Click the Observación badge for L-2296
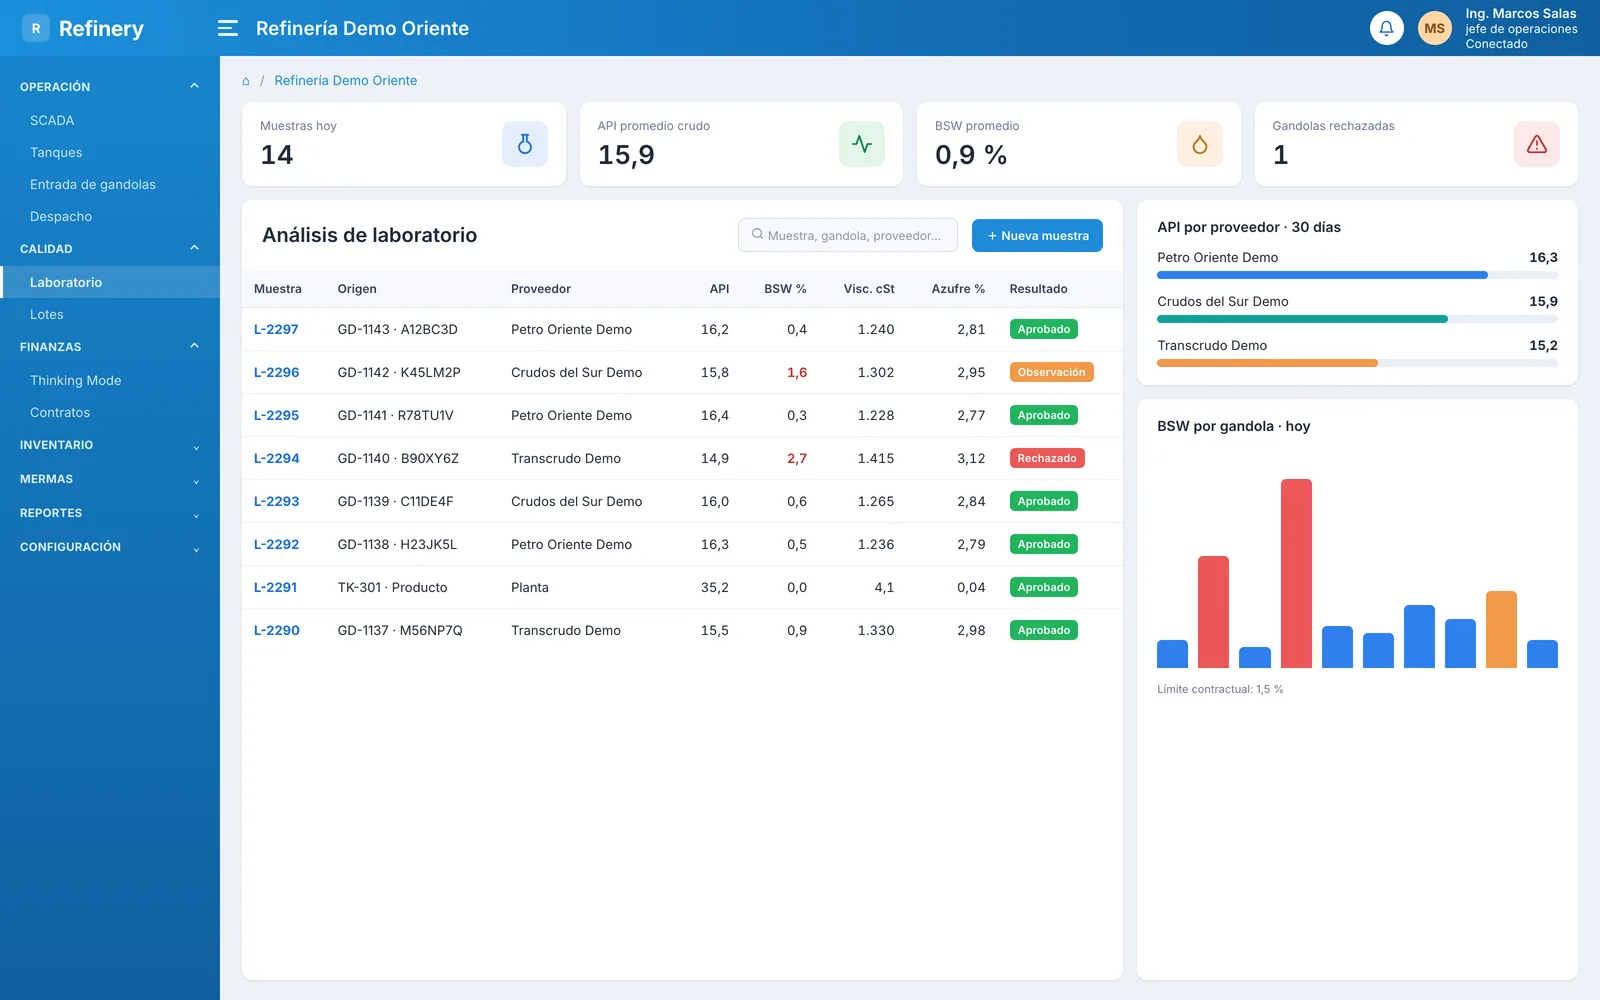 [x=1051, y=372]
